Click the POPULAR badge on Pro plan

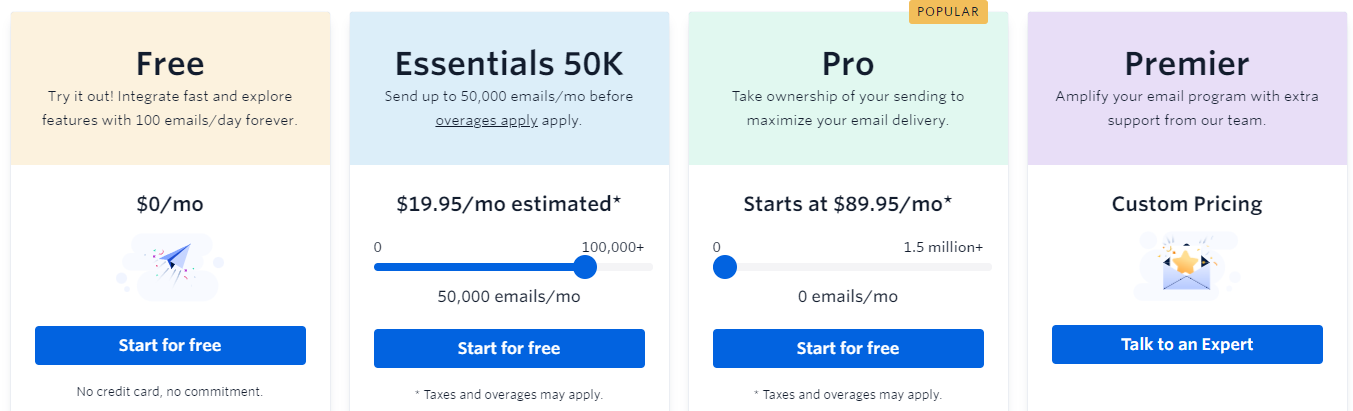click(x=948, y=12)
